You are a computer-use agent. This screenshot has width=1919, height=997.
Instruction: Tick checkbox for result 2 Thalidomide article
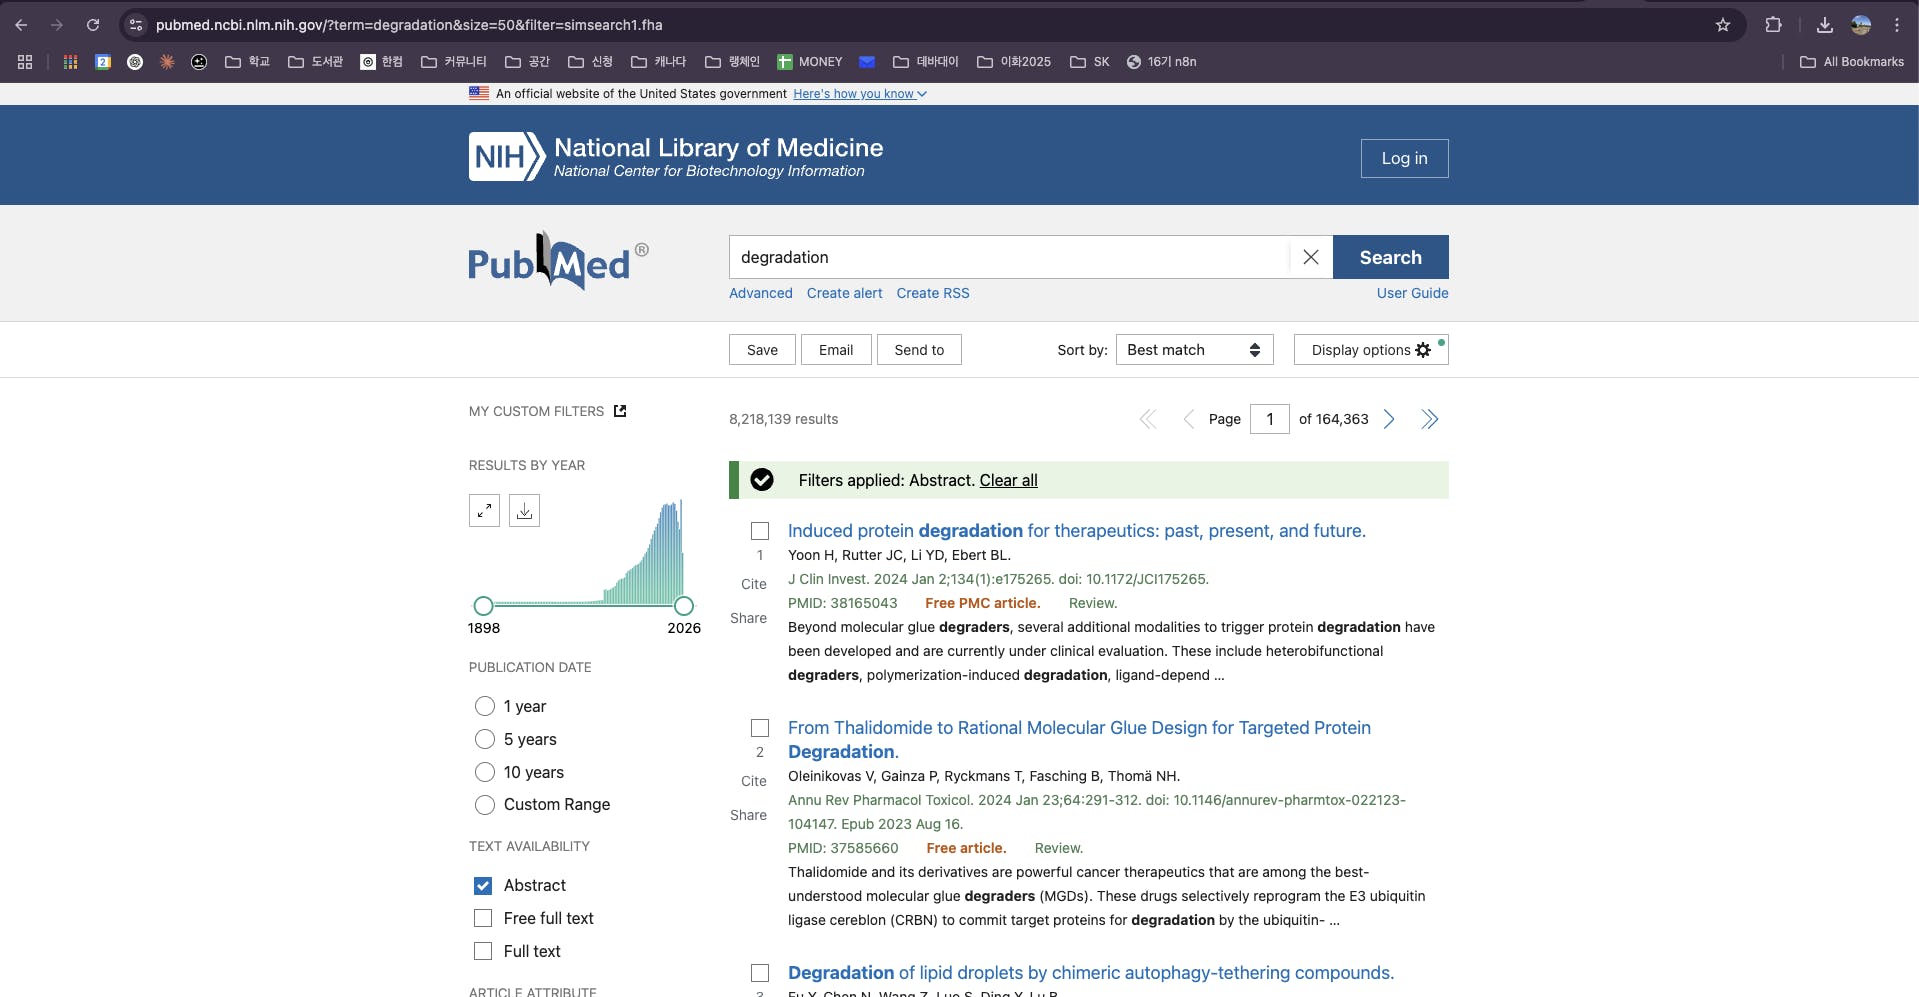pos(760,728)
